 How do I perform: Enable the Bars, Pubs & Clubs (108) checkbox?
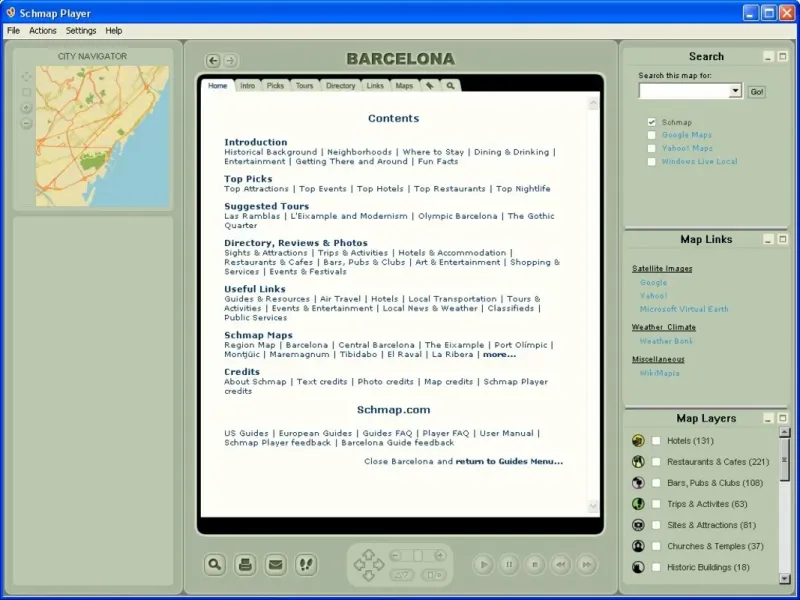coord(657,483)
